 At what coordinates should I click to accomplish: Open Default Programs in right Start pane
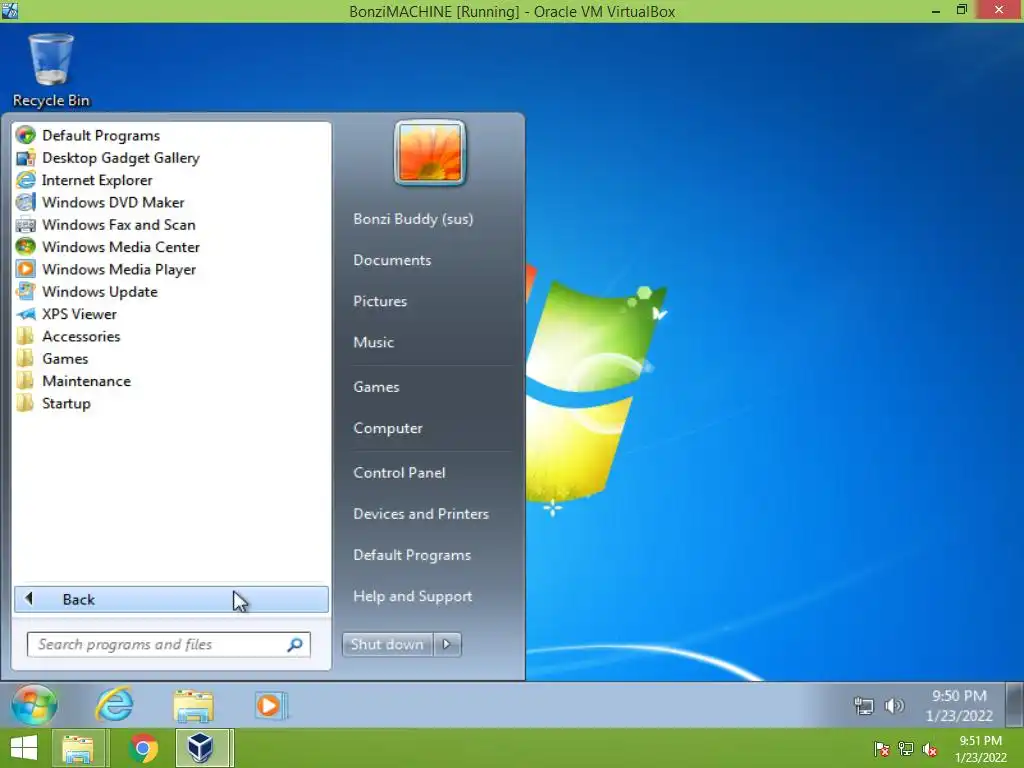point(411,555)
